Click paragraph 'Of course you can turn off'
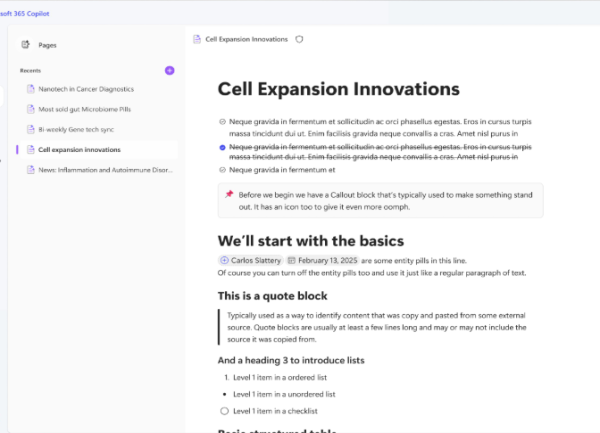This screenshot has width=600, height=433. (x=372, y=273)
